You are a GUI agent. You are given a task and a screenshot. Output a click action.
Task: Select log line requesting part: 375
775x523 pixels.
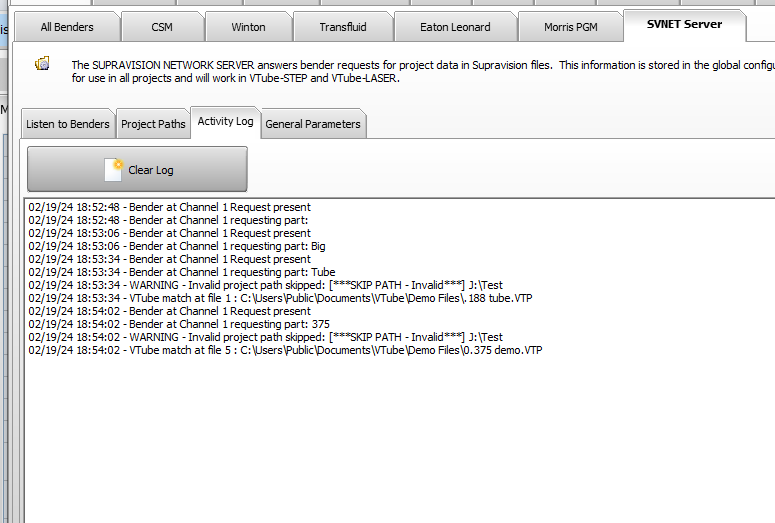coord(179,324)
